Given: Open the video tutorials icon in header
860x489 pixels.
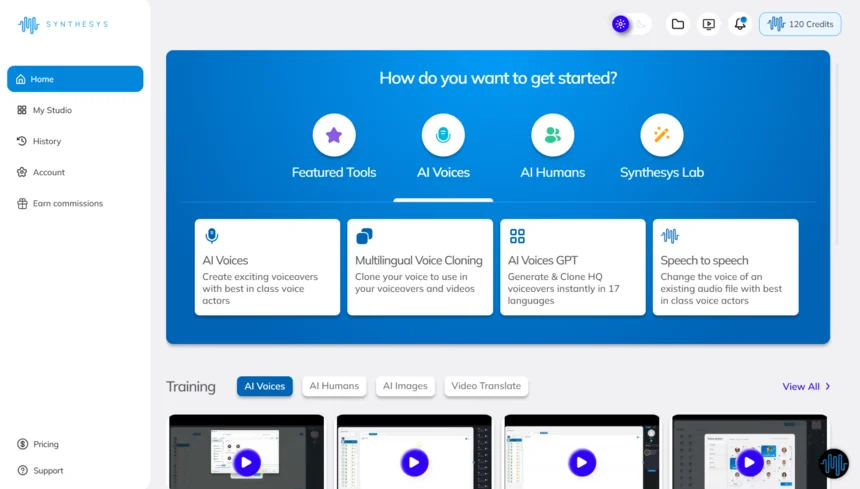Looking at the screenshot, I should pos(709,24).
